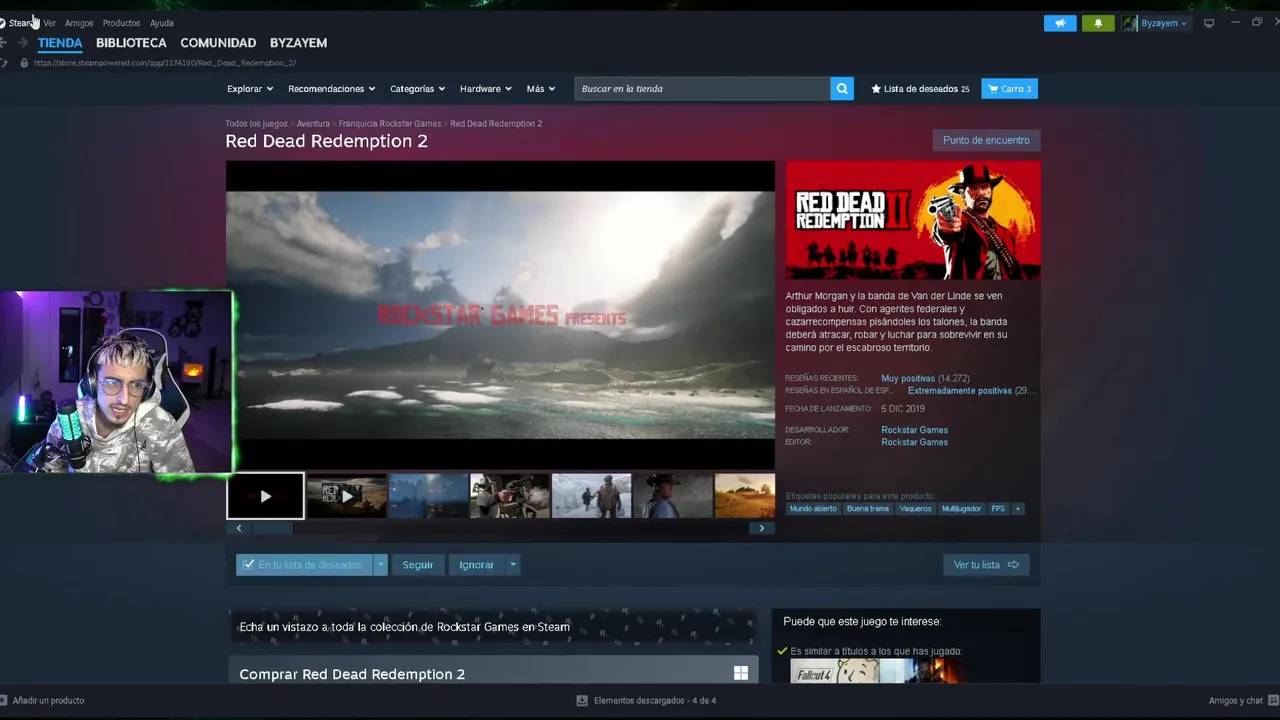The width and height of the screenshot is (1280, 720).
Task: Open the green notifications bell
Action: click(1098, 23)
